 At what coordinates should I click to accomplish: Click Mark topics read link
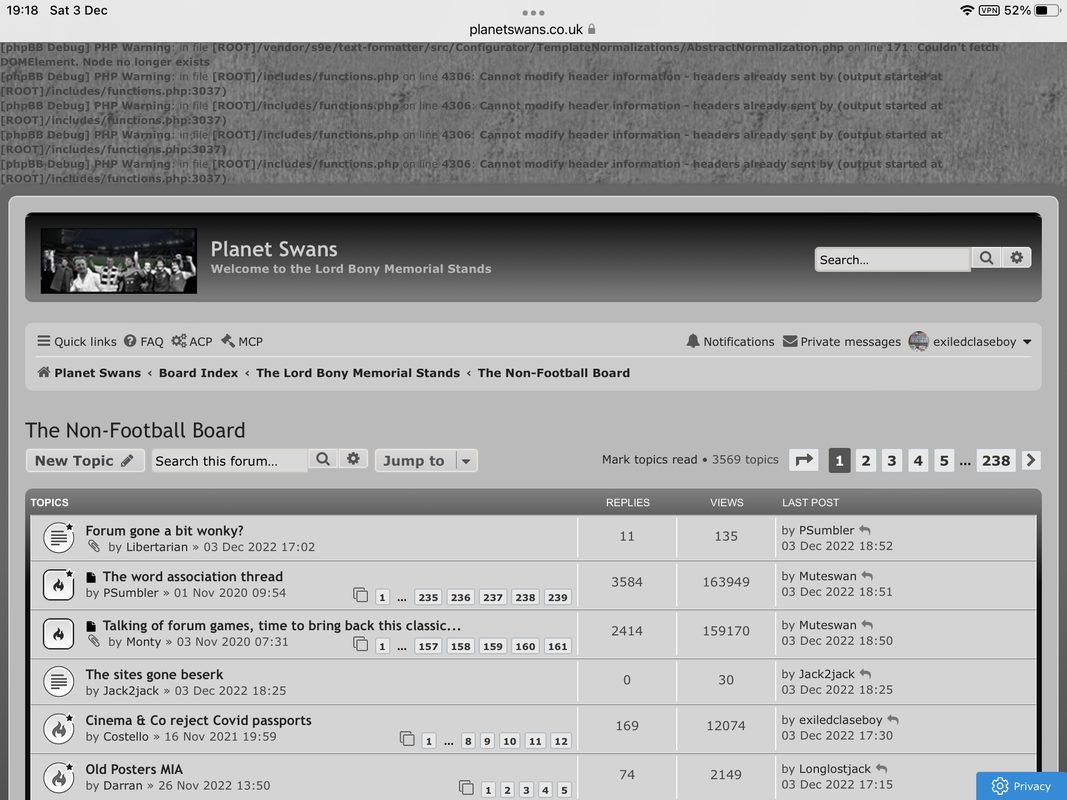pyautogui.click(x=649, y=460)
